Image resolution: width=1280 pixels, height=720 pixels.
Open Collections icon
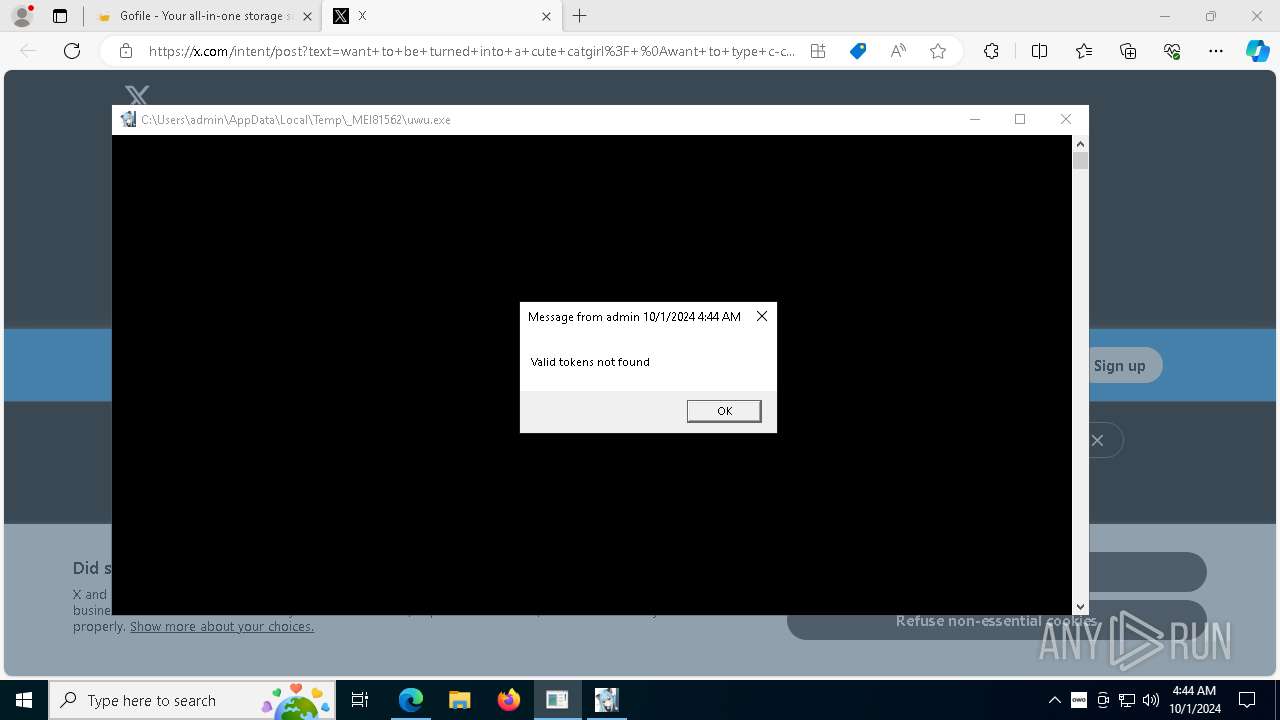pos(1128,51)
